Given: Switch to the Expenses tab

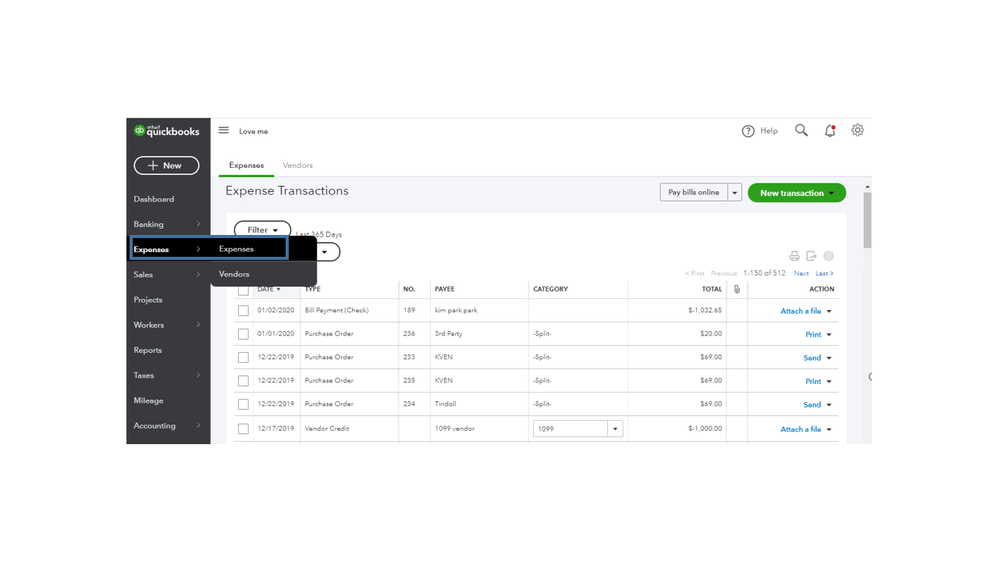Looking at the screenshot, I should coord(247,165).
